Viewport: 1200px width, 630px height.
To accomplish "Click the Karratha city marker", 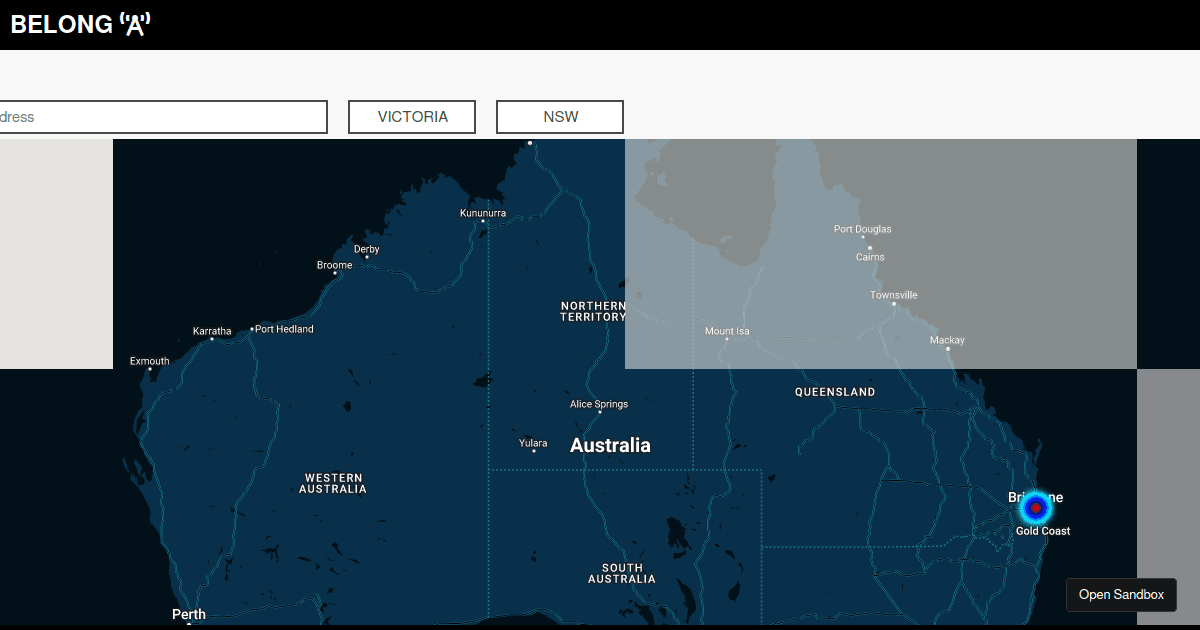I will coord(212,338).
